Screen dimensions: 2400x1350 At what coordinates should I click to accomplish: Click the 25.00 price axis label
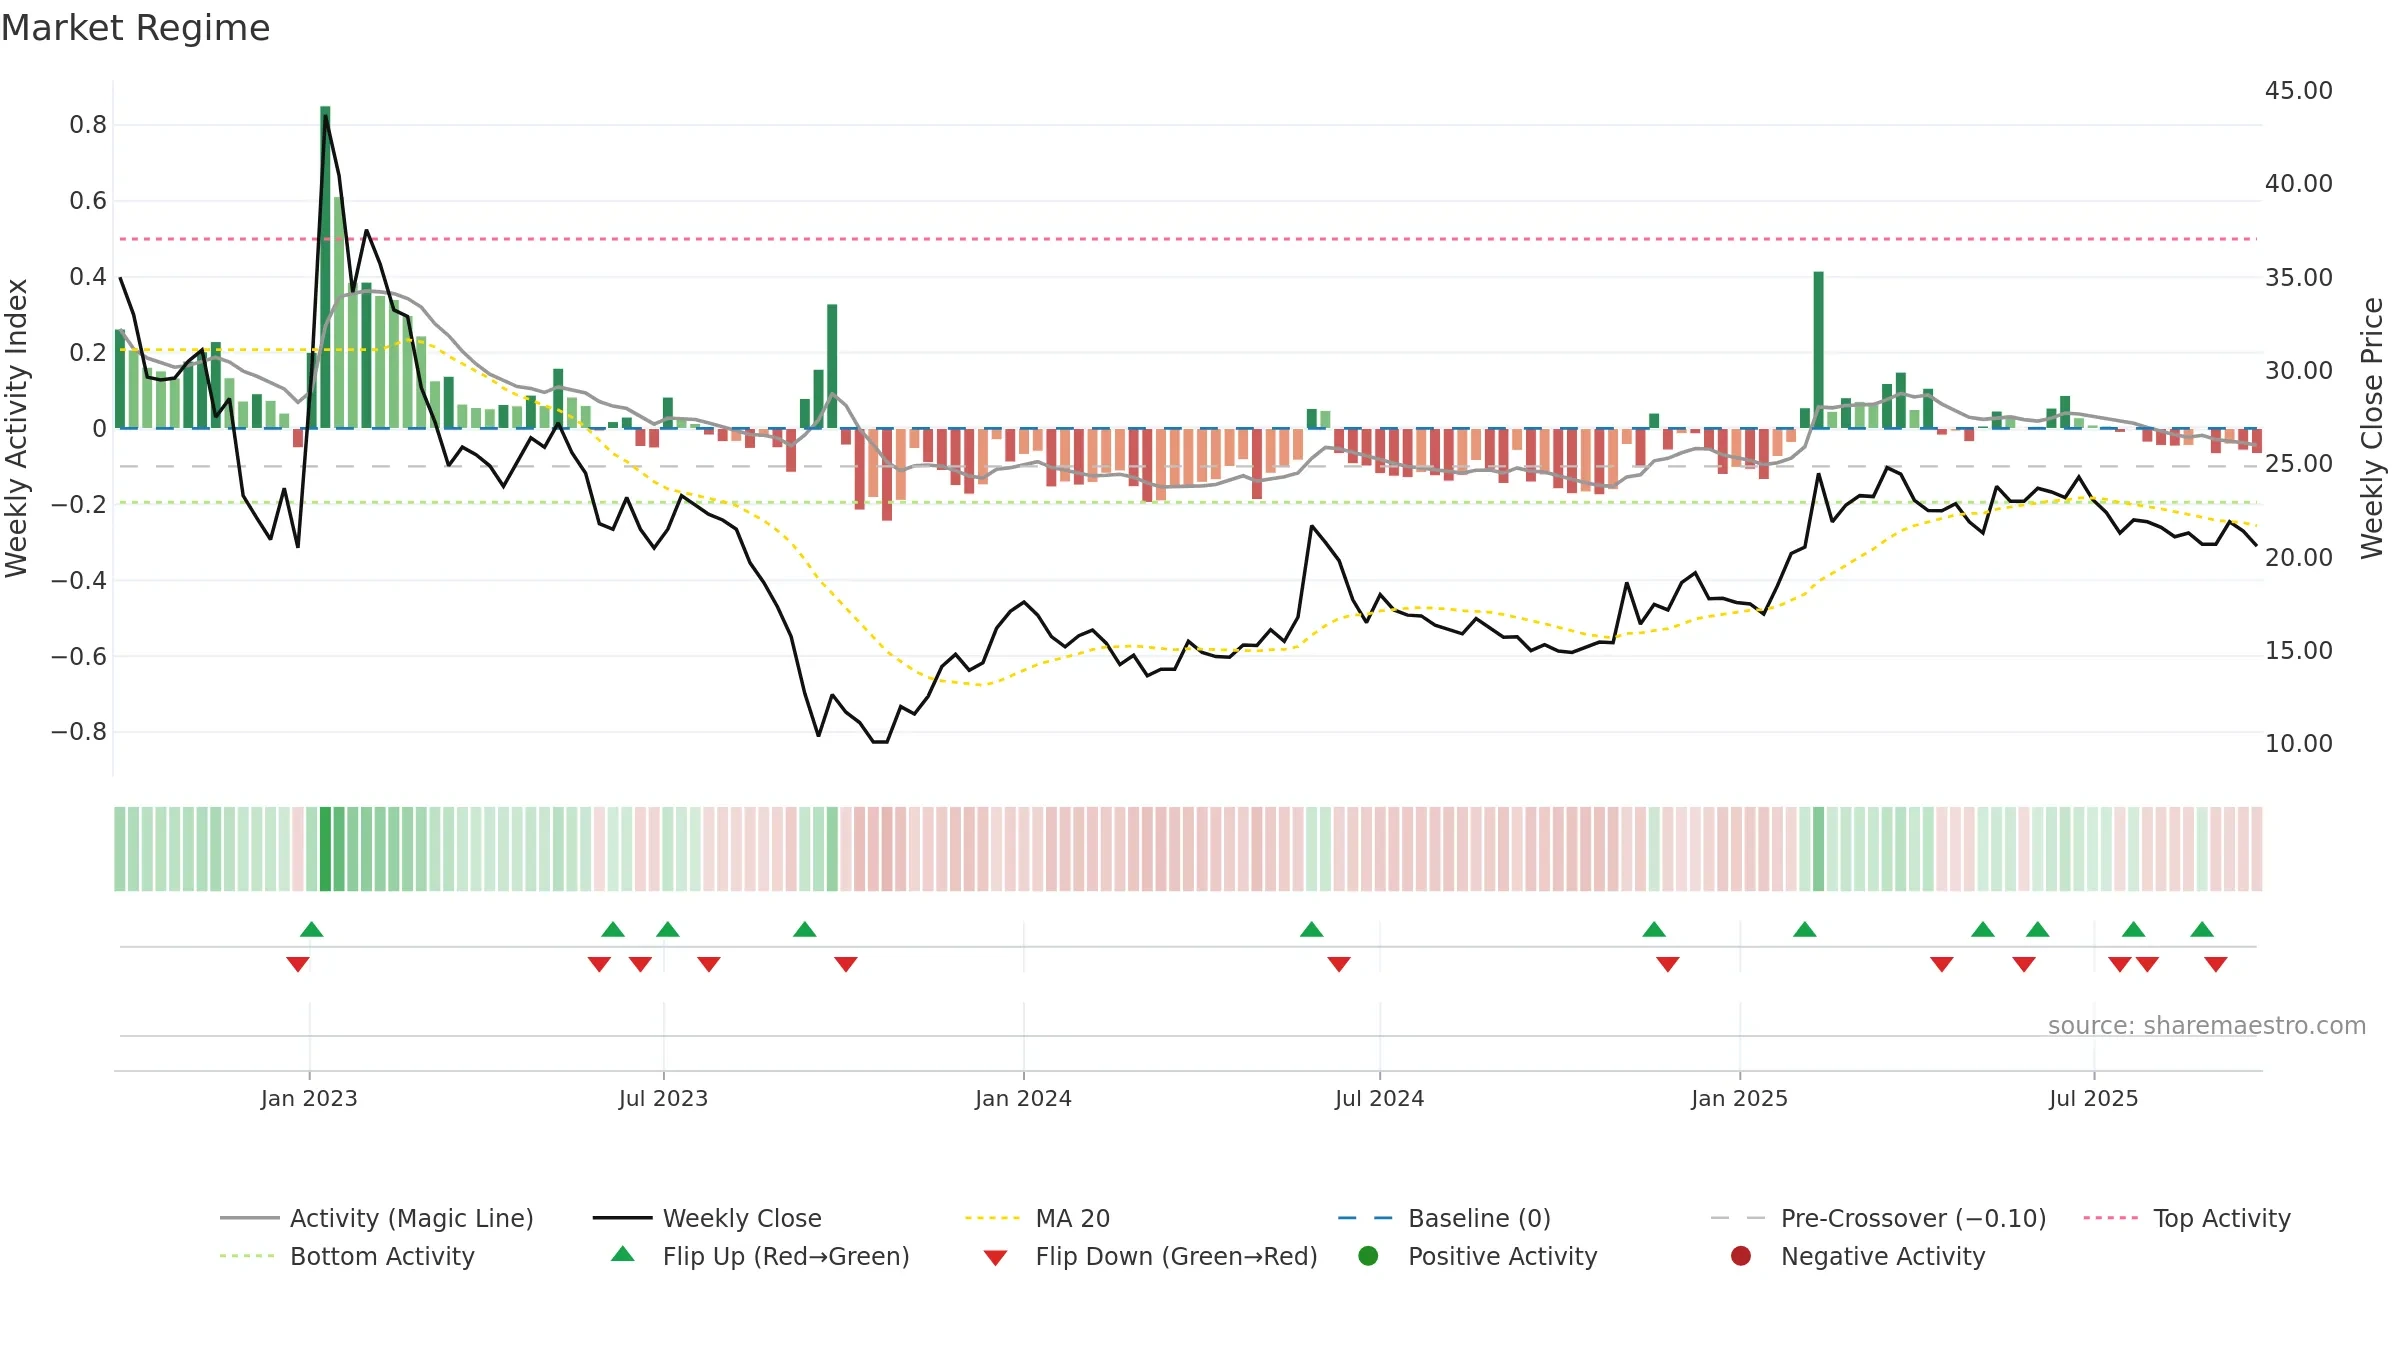coord(2298,463)
